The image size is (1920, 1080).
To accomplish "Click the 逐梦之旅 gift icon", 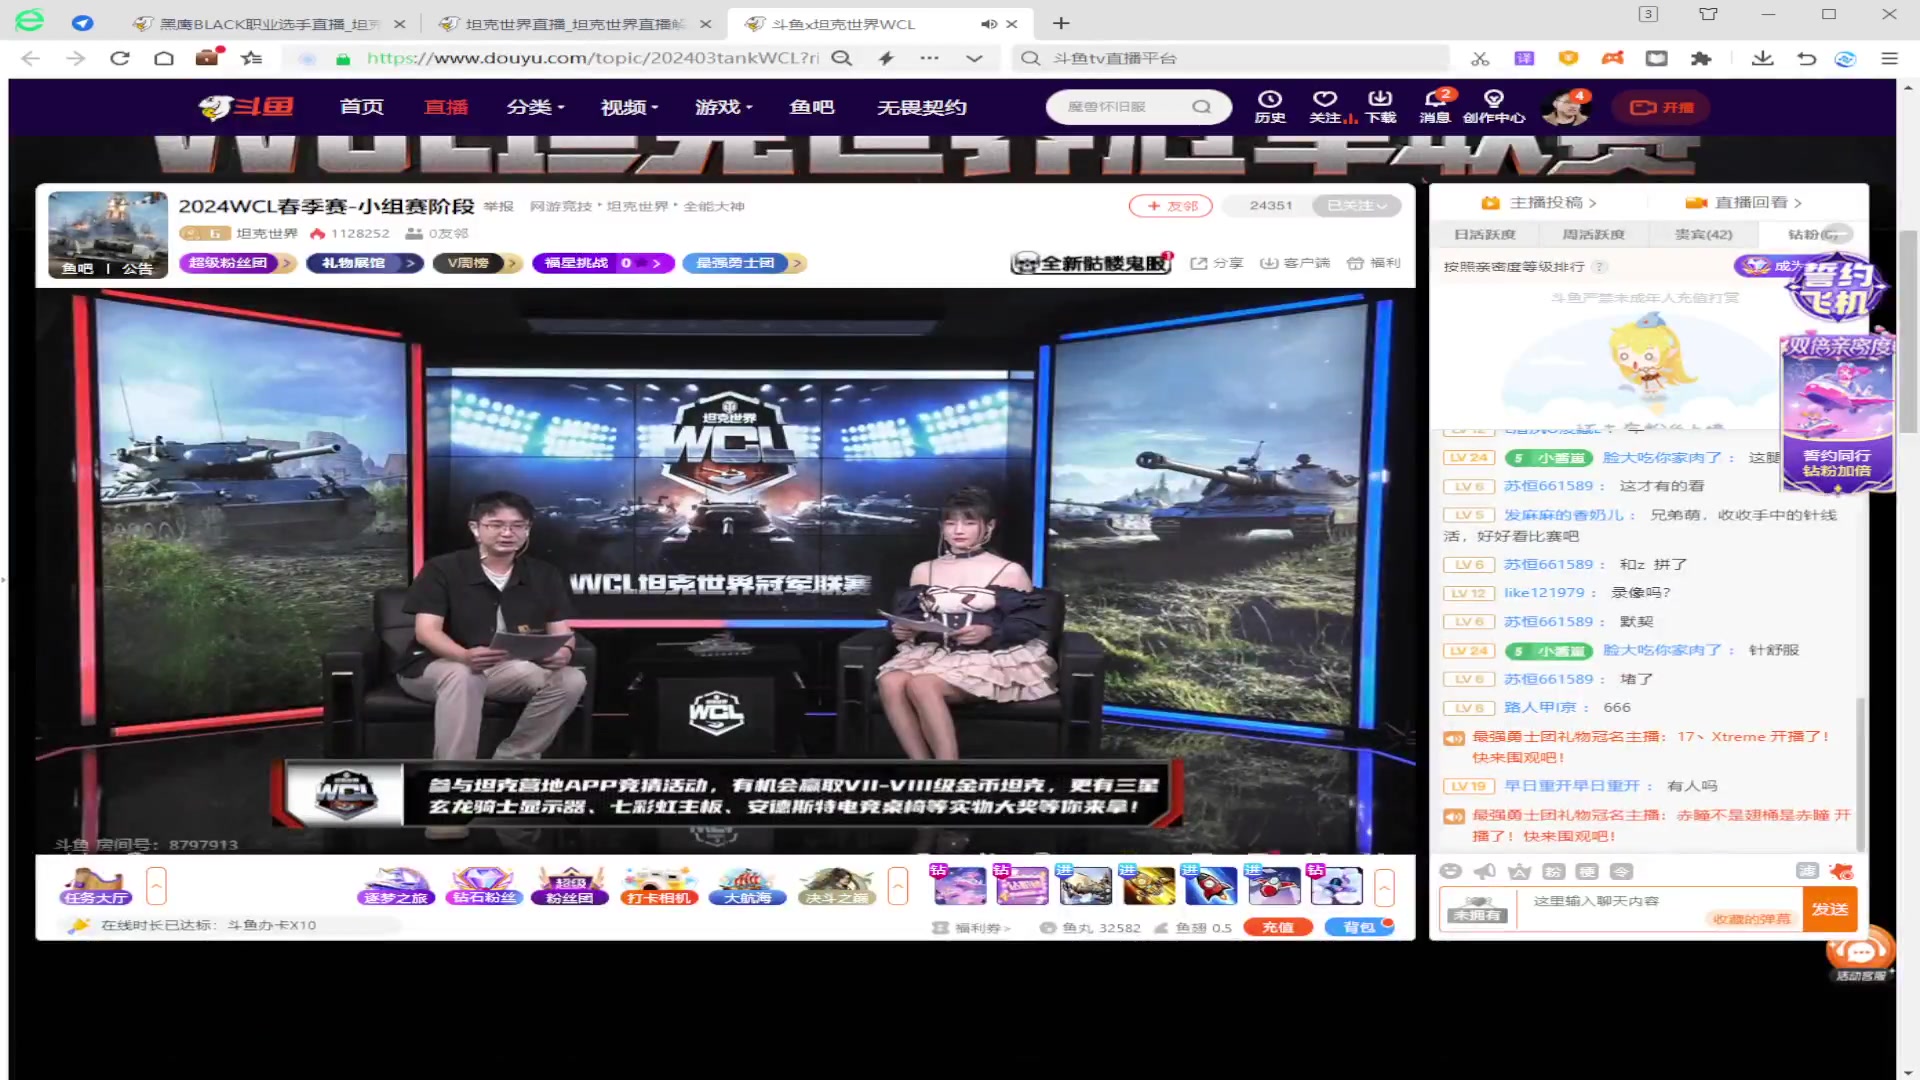I will (x=395, y=886).
